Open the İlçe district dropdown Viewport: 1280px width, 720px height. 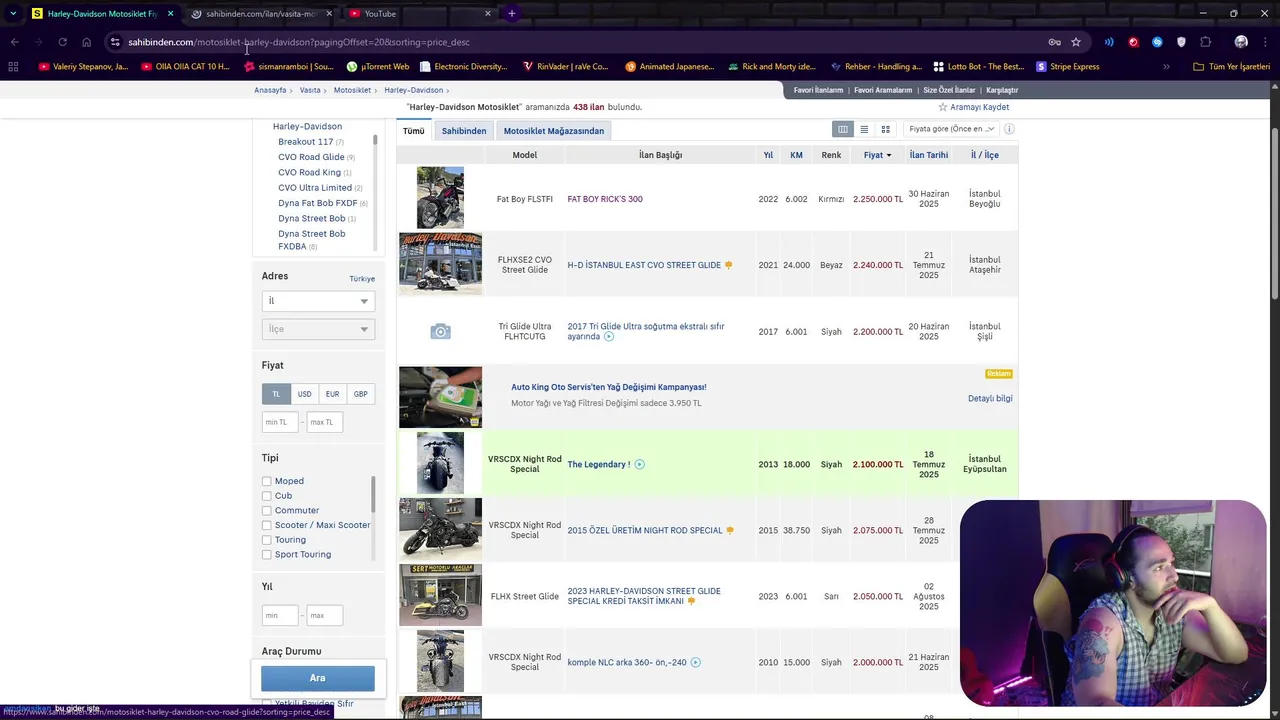coord(318,329)
